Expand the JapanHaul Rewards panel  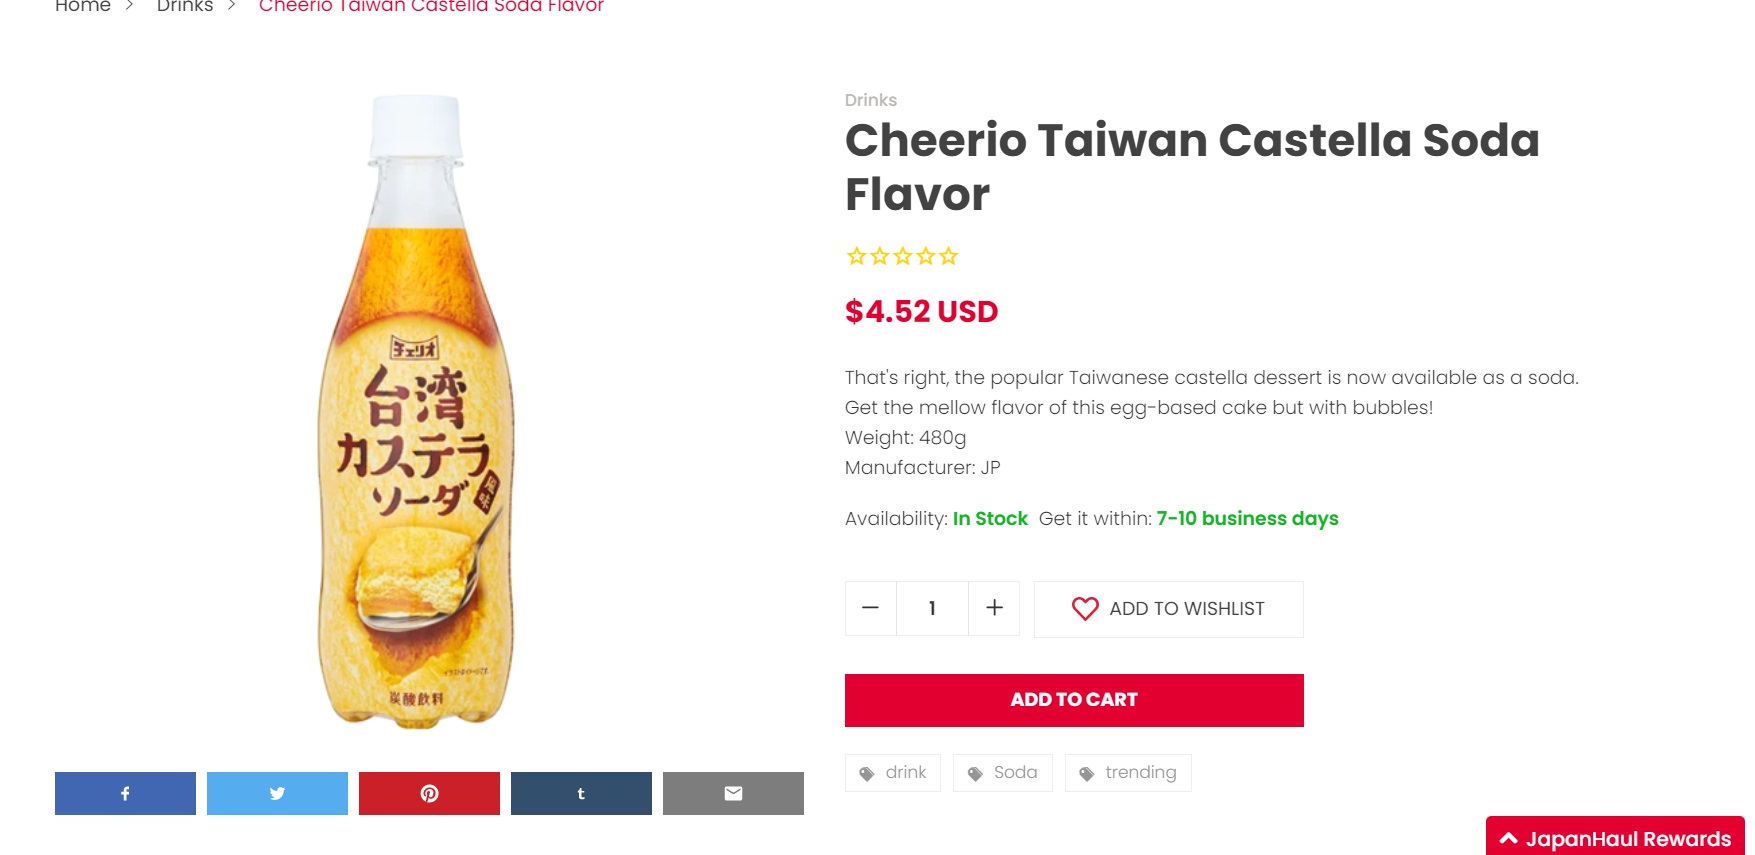[x=1615, y=838]
